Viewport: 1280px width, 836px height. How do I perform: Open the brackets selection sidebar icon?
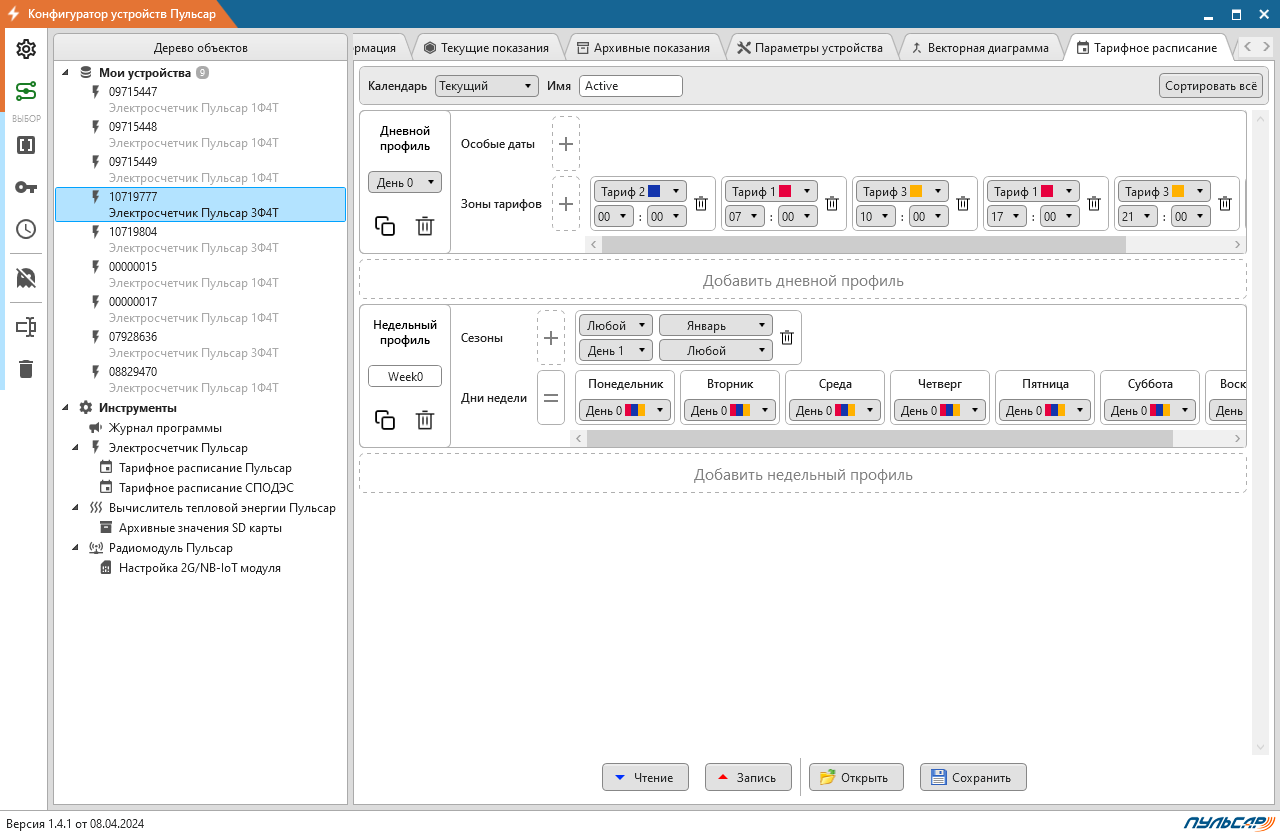point(26,145)
